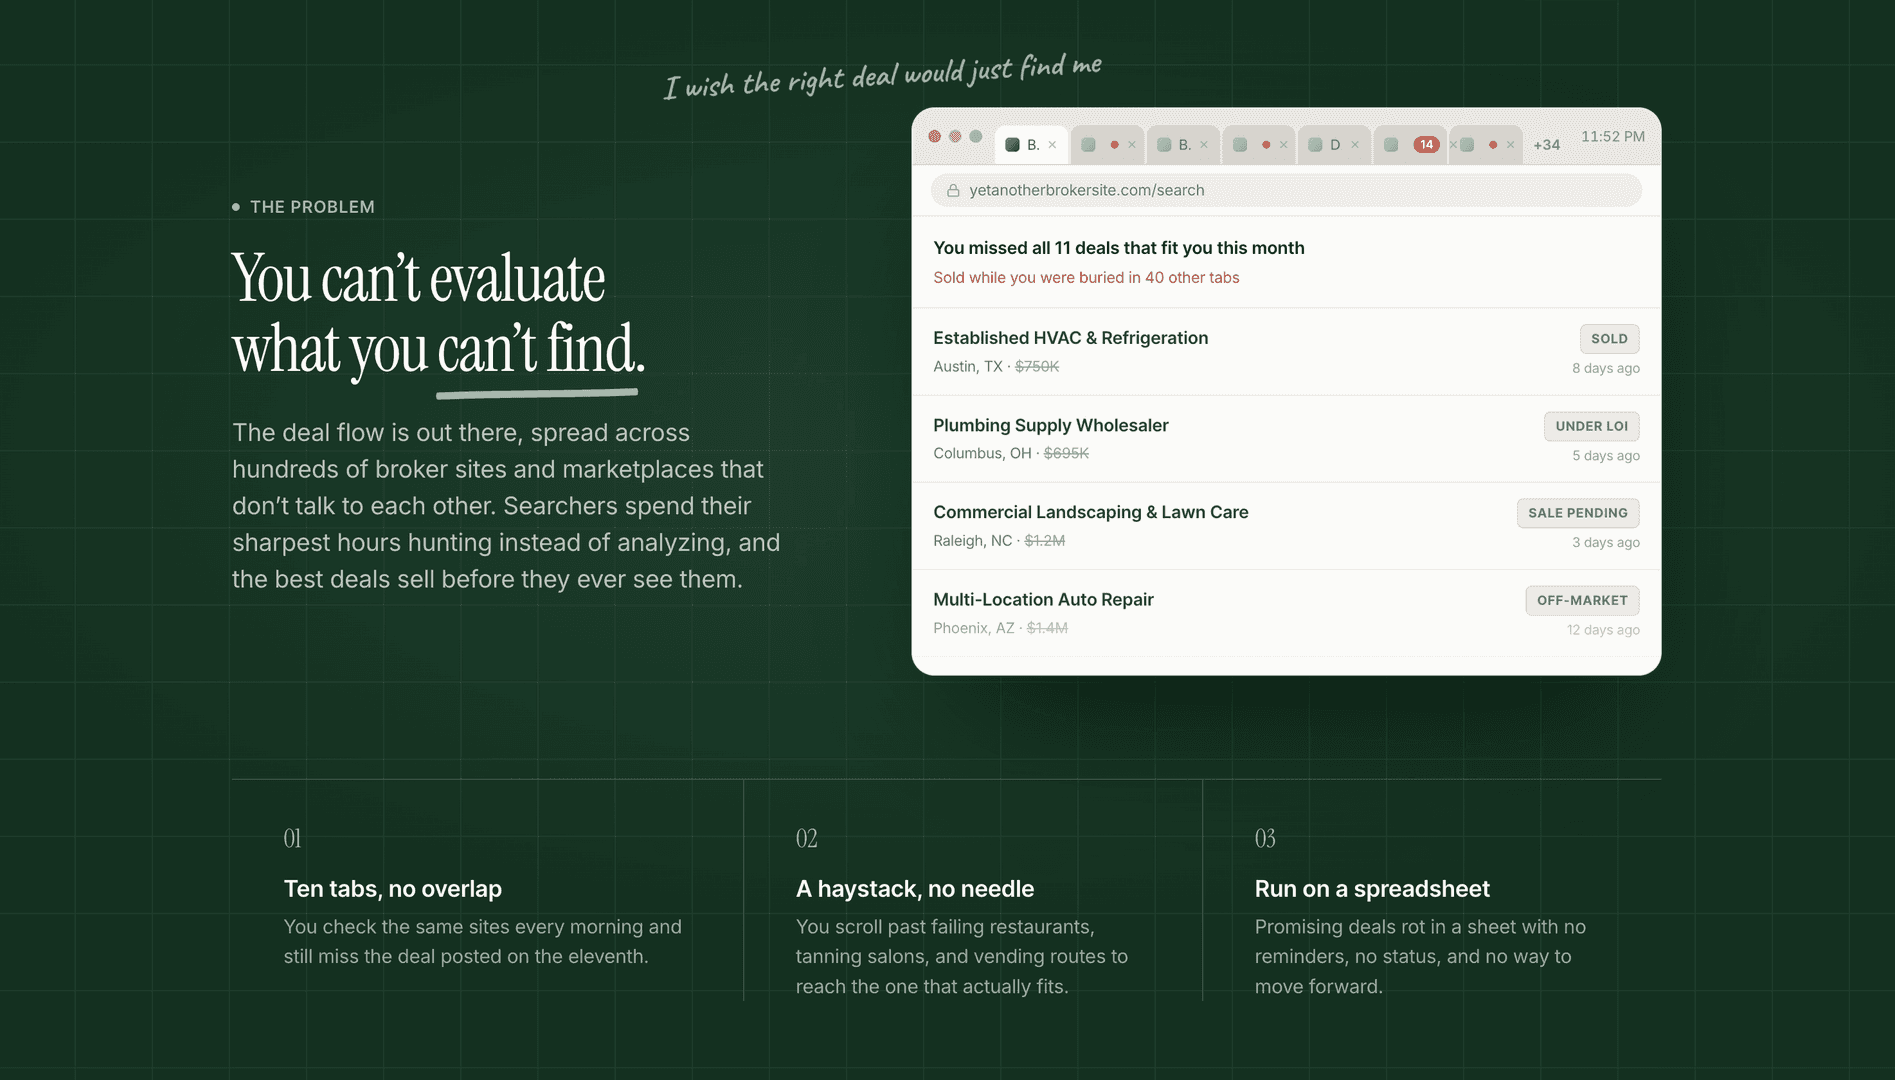The height and width of the screenshot is (1080, 1895).
Task: Close the tab showing the 14 badge
Action: (1453, 145)
